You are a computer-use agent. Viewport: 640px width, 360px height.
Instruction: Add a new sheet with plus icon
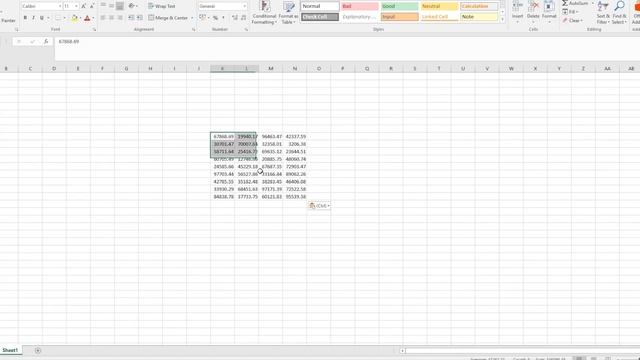[38, 351]
